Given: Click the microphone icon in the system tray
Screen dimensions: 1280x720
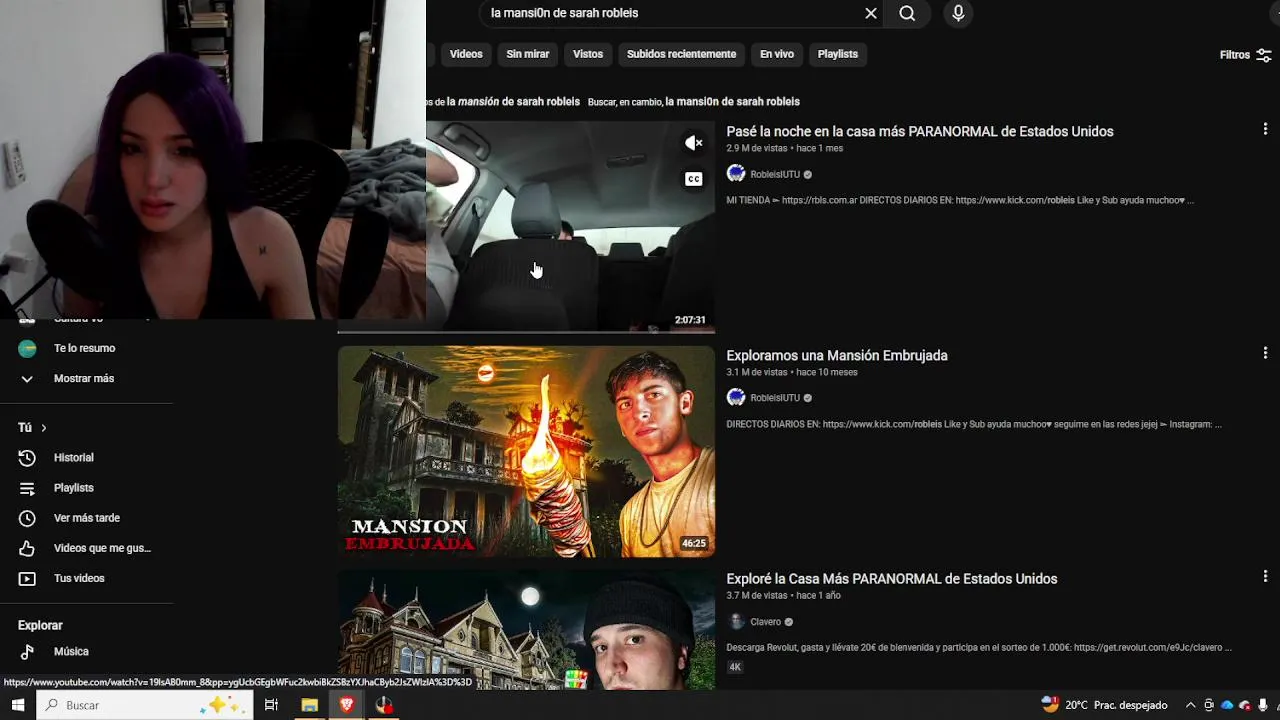Looking at the screenshot, I should 1263,705.
